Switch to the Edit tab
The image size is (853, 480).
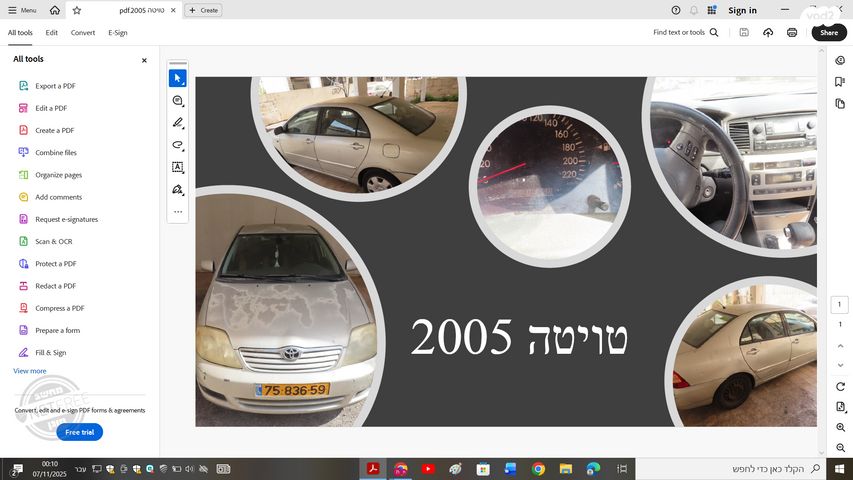point(52,33)
